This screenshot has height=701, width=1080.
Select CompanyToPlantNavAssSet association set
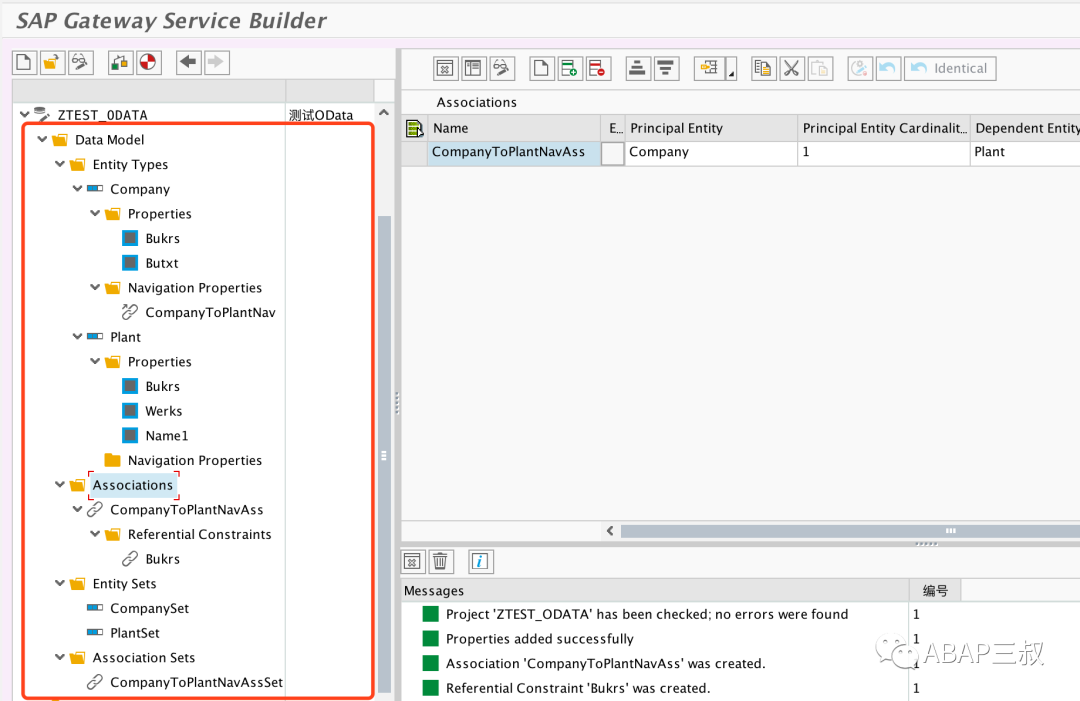click(196, 682)
